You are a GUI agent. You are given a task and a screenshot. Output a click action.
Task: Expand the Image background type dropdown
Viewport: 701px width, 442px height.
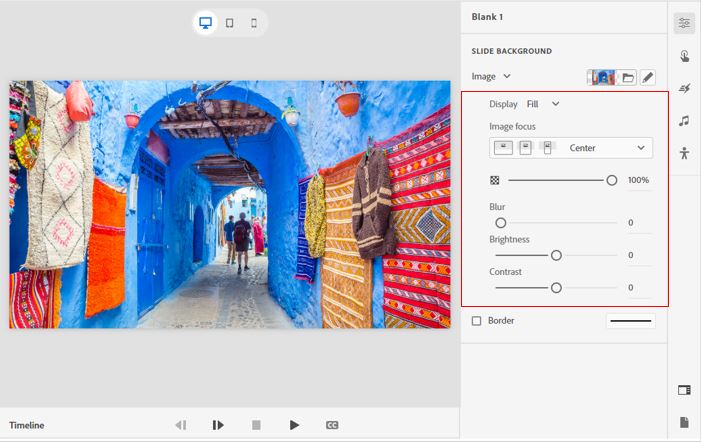click(492, 76)
